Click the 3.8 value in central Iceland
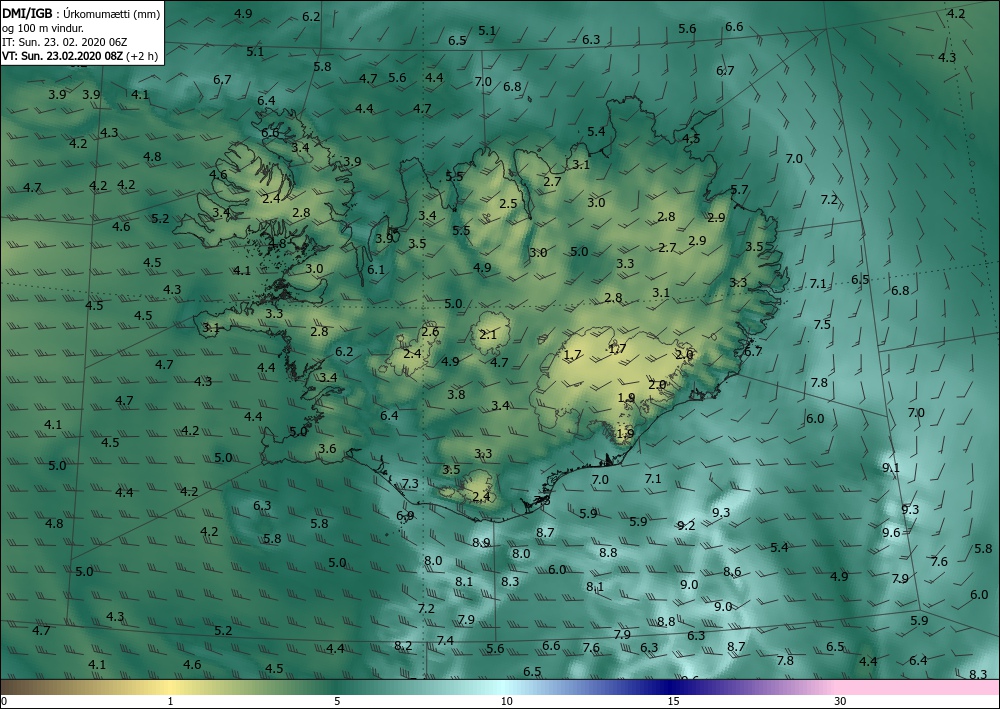 click(456, 395)
